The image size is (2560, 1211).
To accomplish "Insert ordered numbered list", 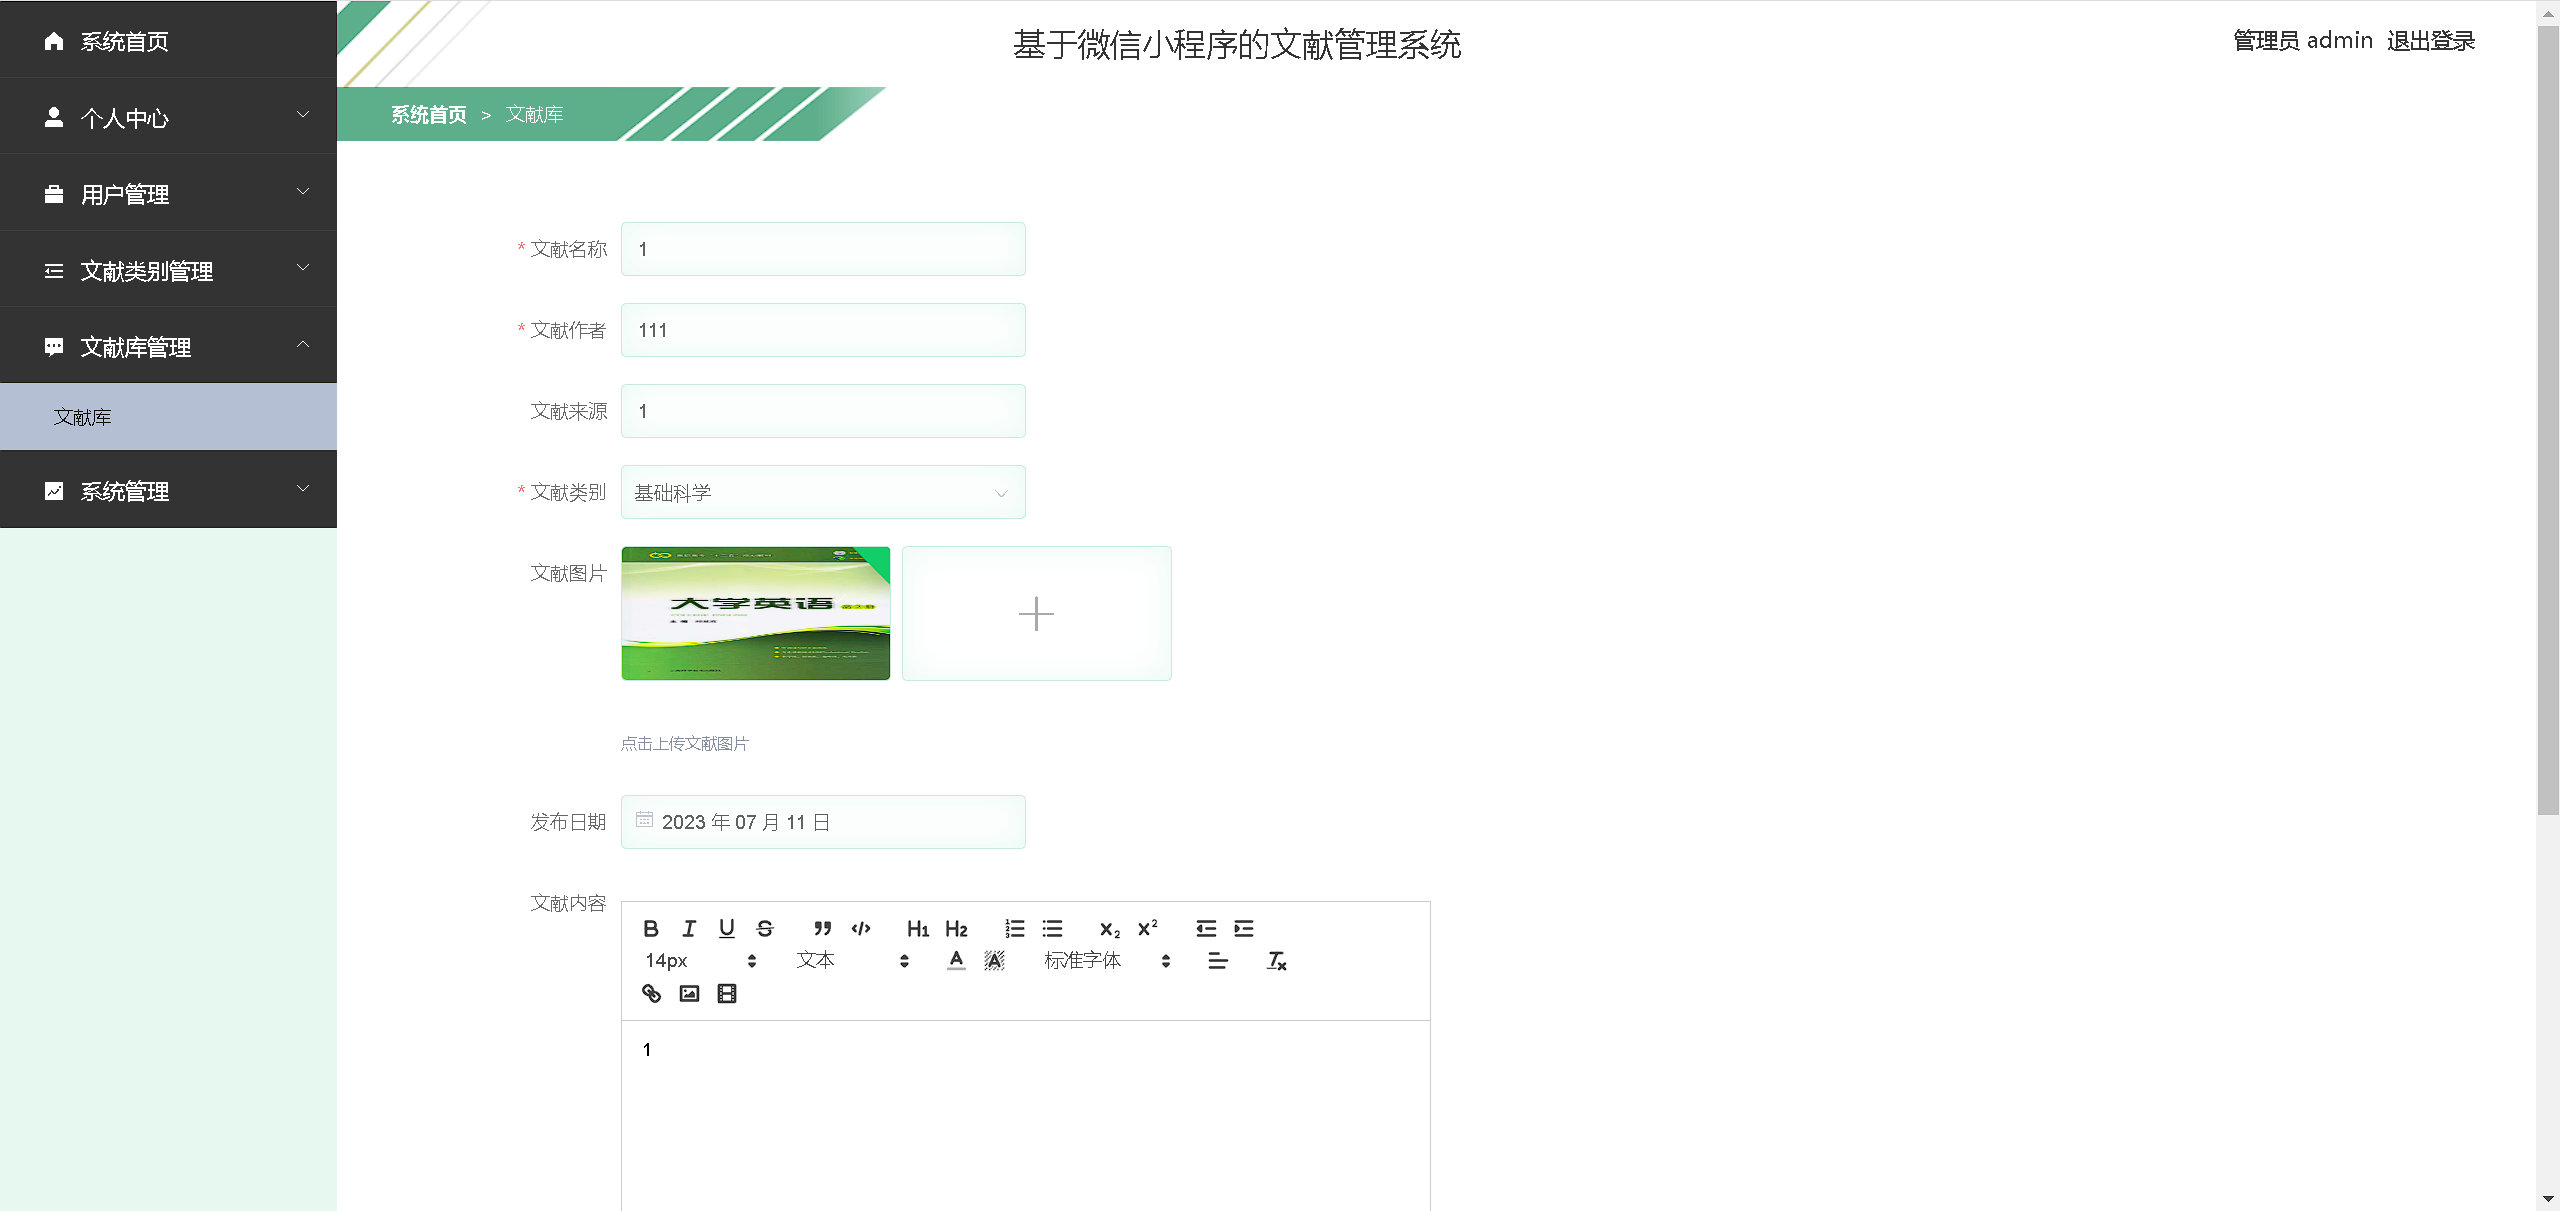I will tap(1014, 928).
